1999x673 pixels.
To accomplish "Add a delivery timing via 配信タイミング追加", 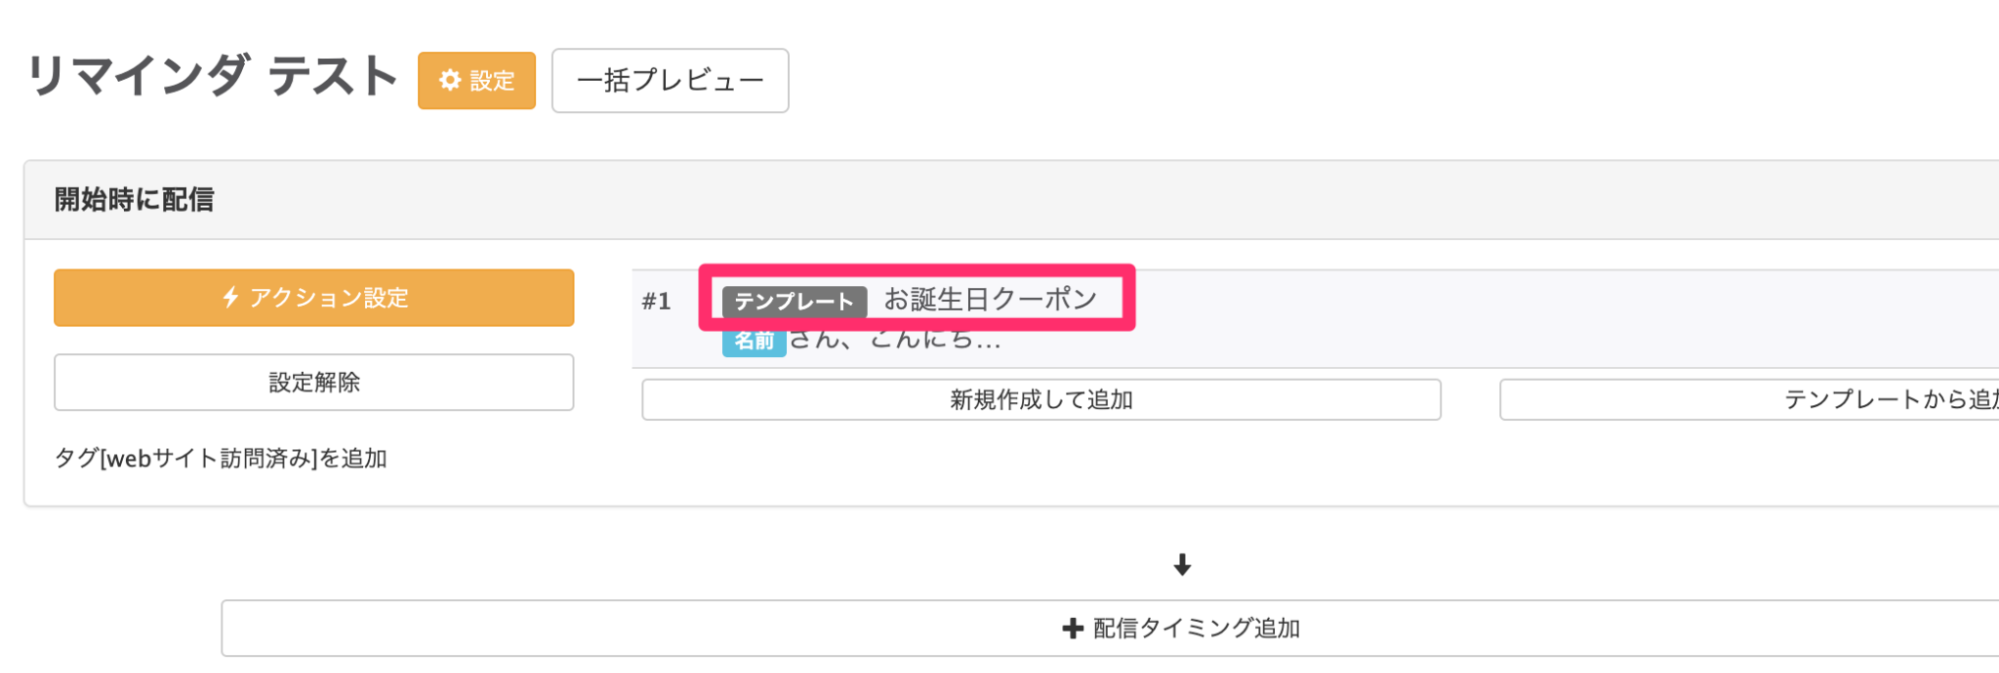I will tap(1182, 628).
